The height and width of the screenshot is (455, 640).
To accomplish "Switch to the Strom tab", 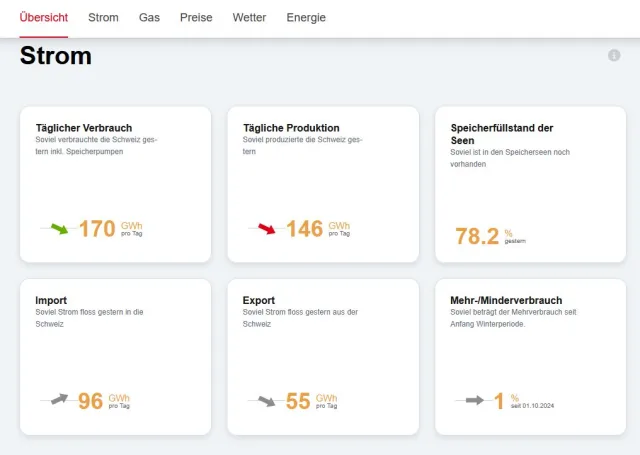I will 103,18.
